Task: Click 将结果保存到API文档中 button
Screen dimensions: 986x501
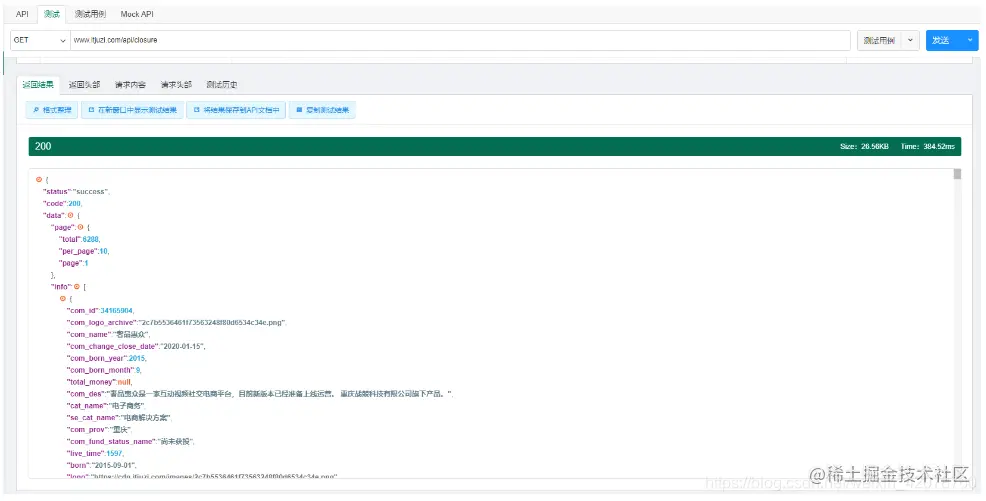Action: tap(236, 110)
